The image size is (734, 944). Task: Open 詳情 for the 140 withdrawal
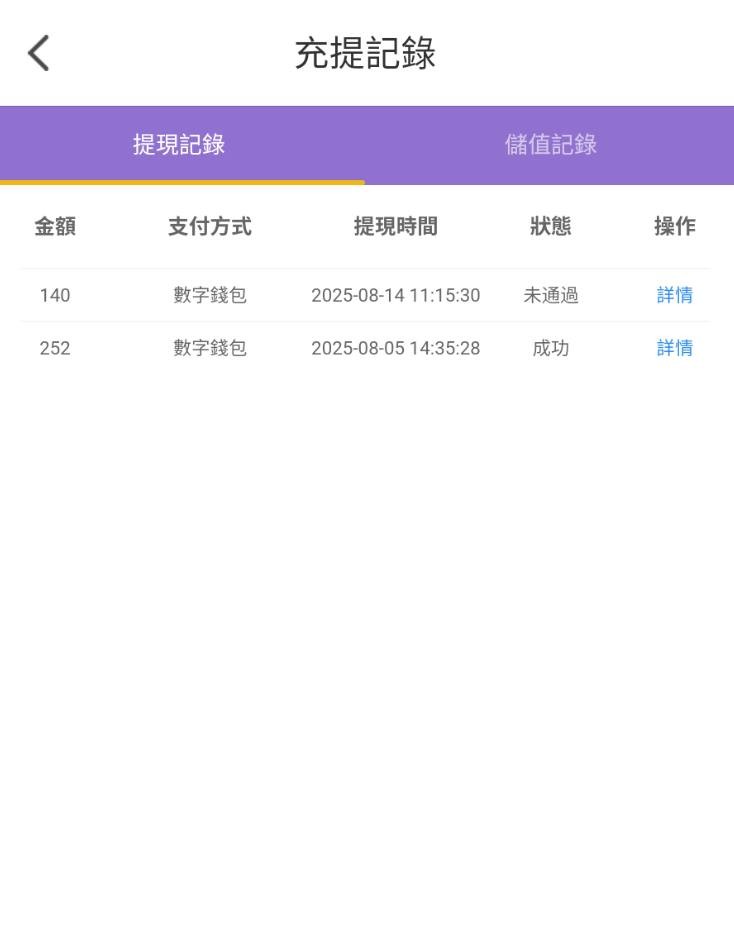674,295
